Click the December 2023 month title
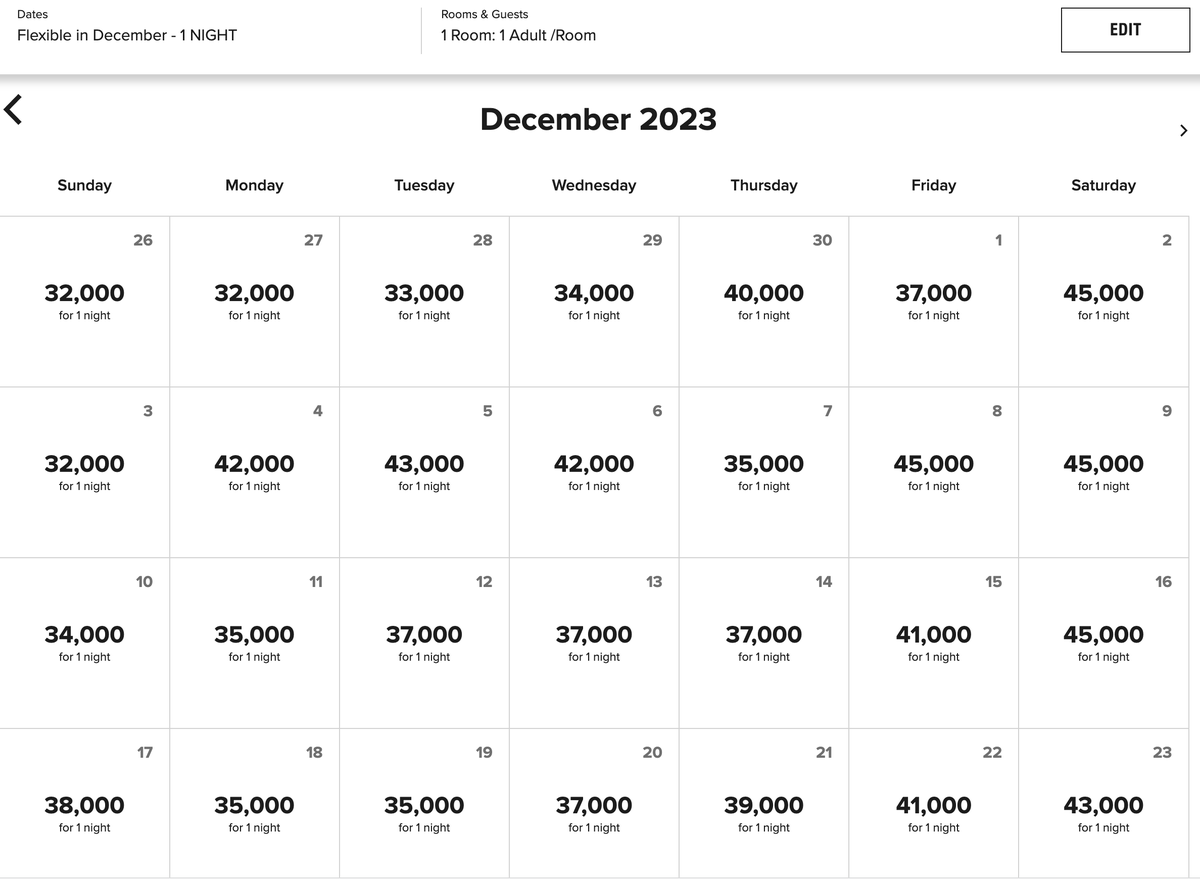The image size is (1200, 880). point(598,119)
